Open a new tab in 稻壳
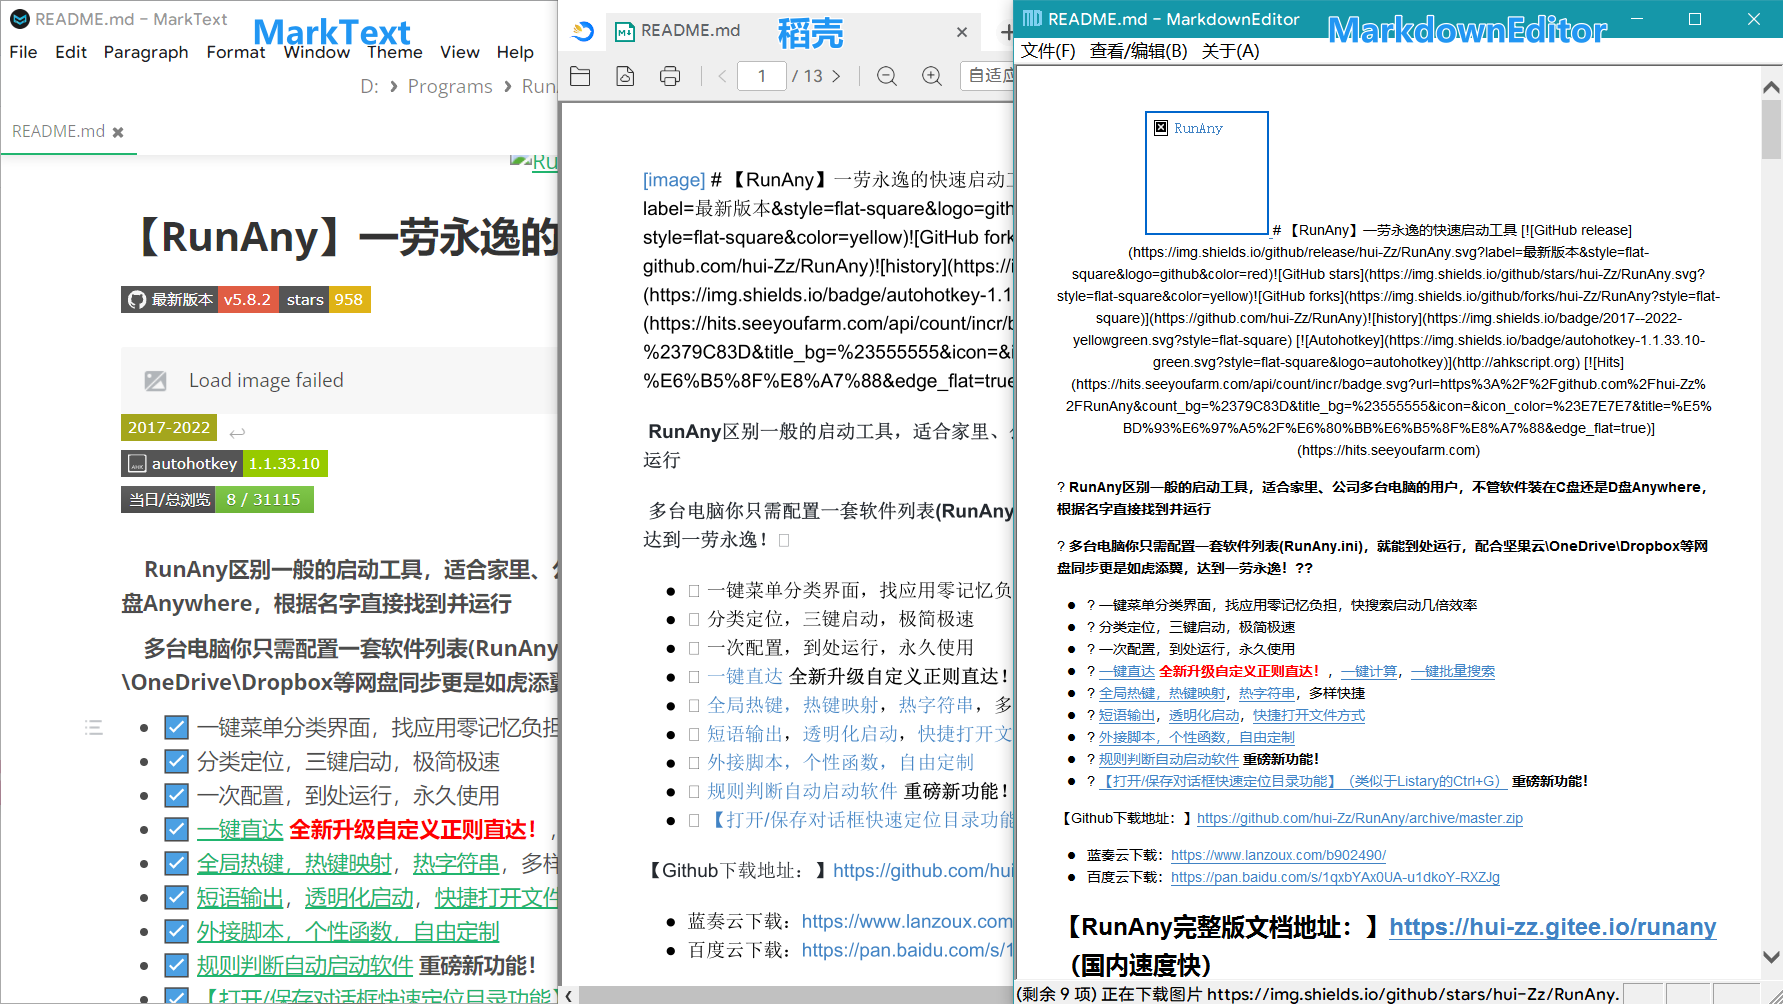This screenshot has height=1004, width=1783. [x=1006, y=32]
